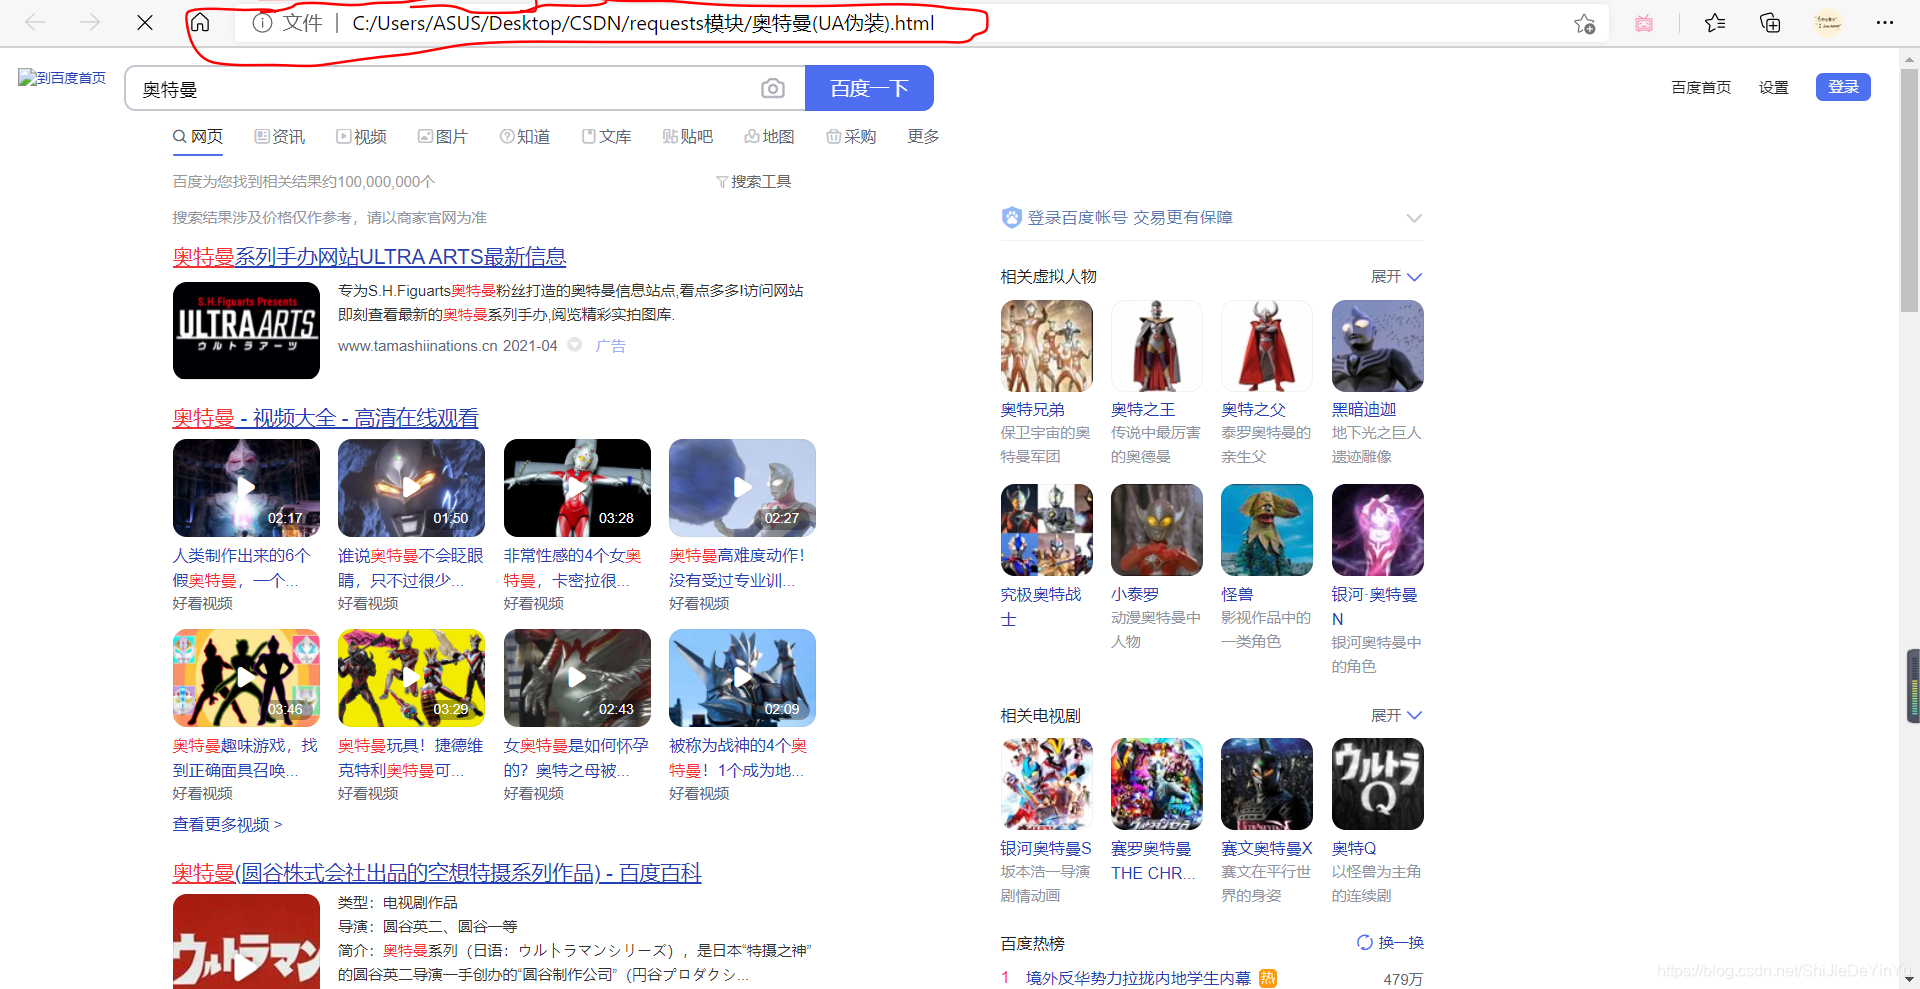The width and height of the screenshot is (1920, 989).
Task: Click the file info icon in address bar
Action: click(x=262, y=23)
